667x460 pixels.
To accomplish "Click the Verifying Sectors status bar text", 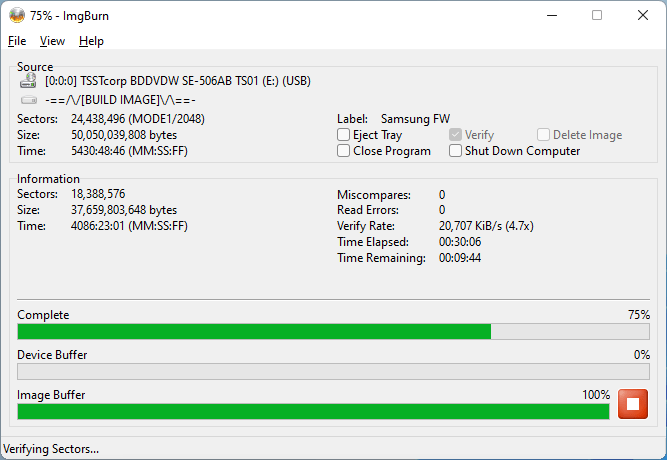I will click(52, 449).
